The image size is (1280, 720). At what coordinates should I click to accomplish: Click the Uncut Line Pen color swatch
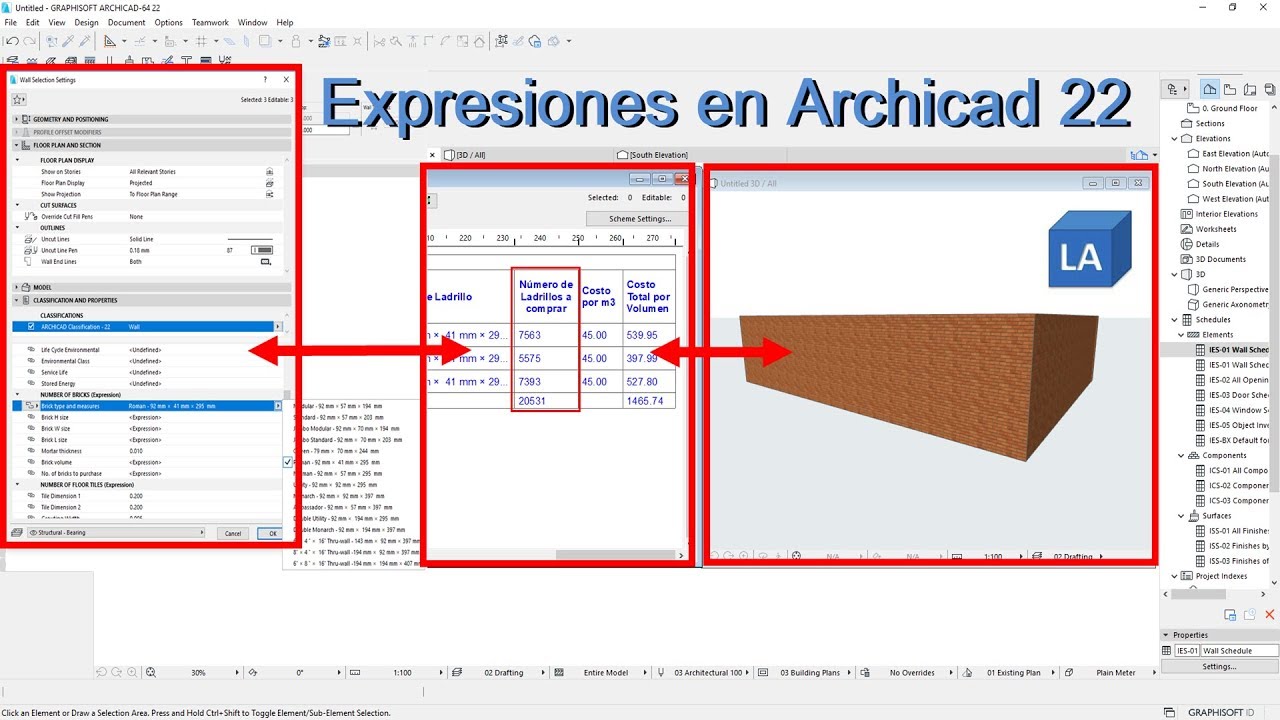pyautogui.click(x=262, y=250)
